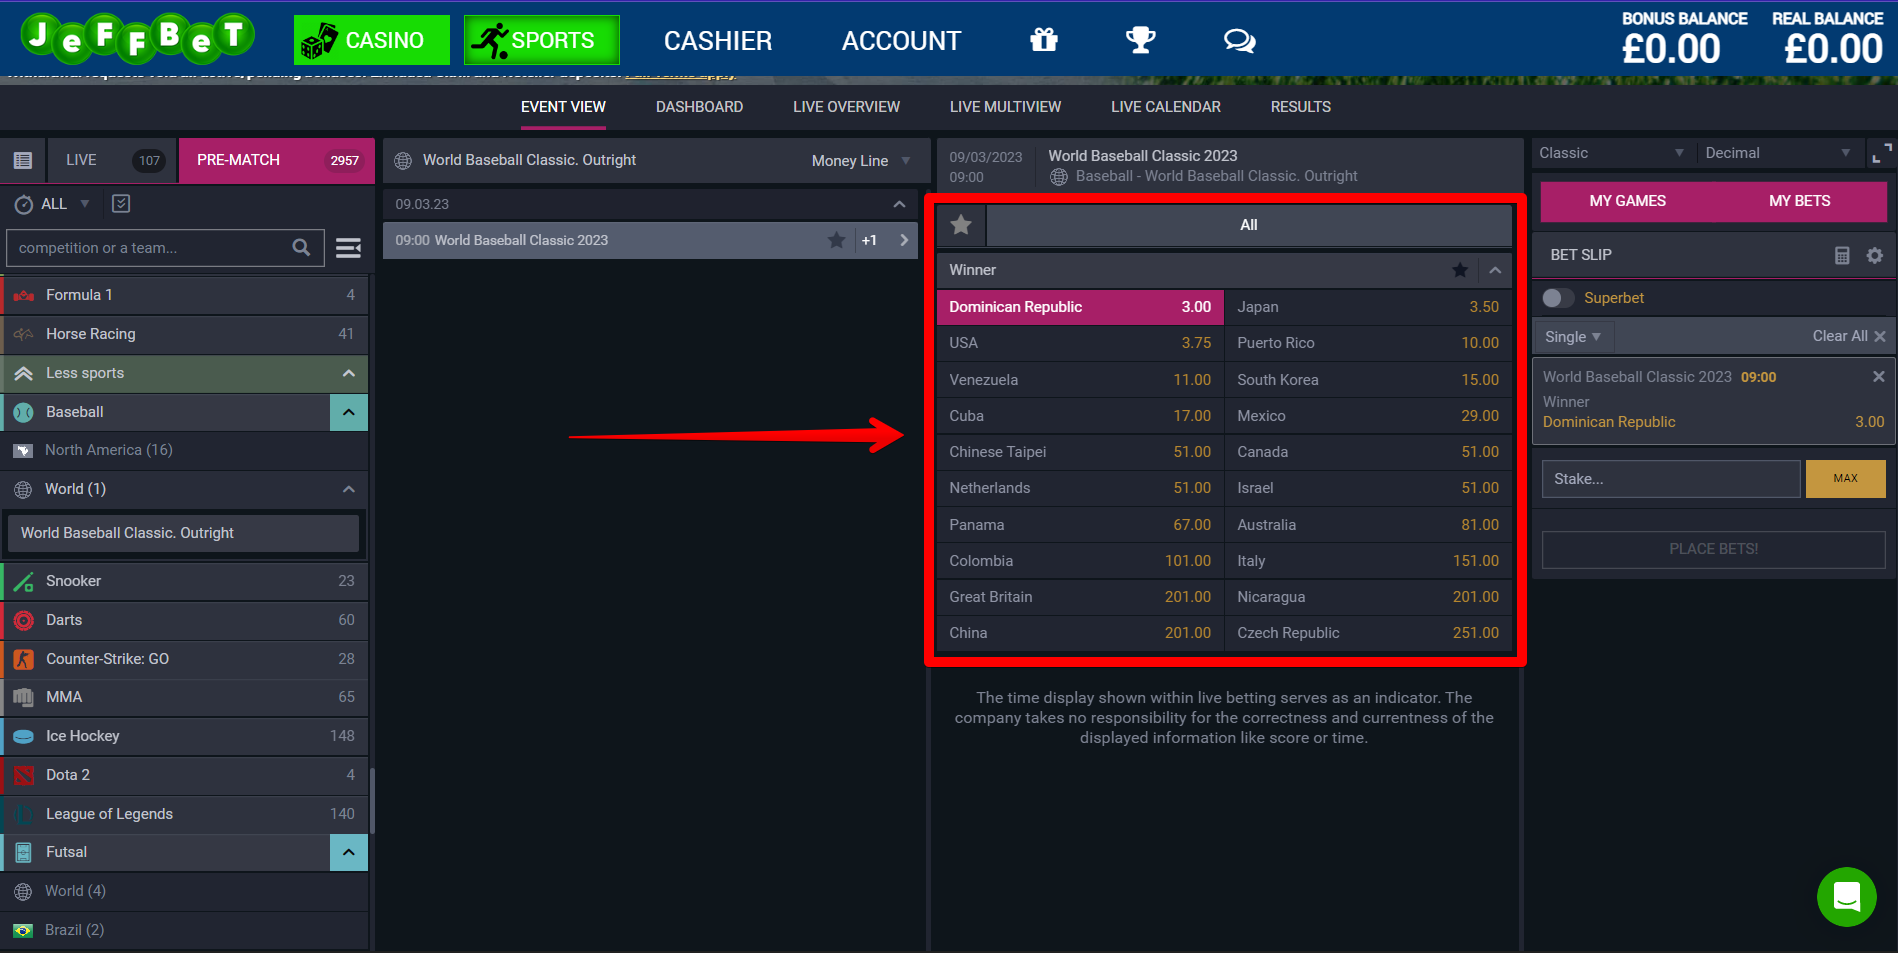The width and height of the screenshot is (1898, 953).
Task: Switch to the DASHBOARD tab
Action: point(699,107)
